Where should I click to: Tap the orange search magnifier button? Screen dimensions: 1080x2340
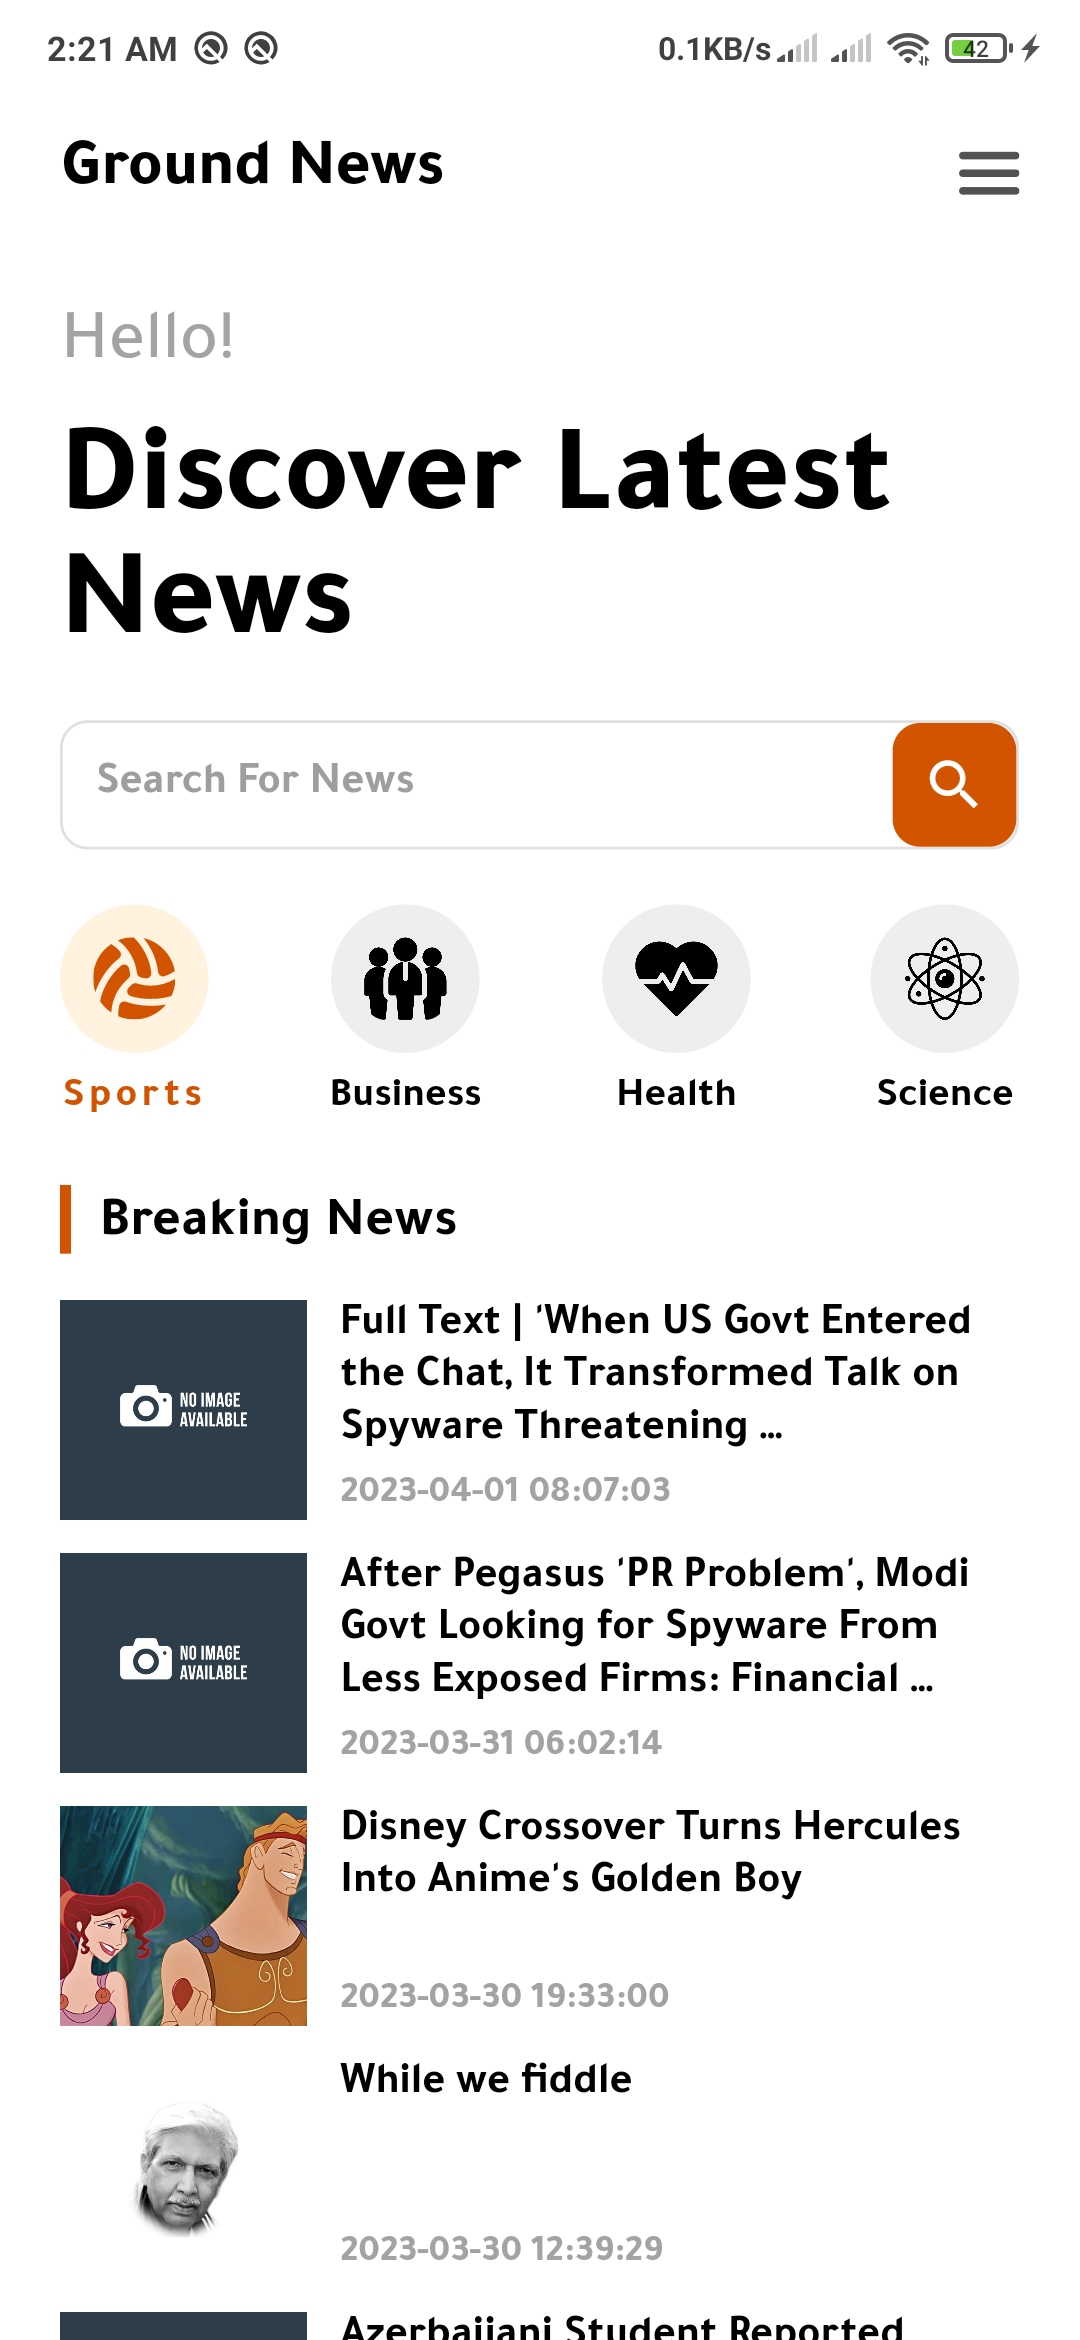955,785
